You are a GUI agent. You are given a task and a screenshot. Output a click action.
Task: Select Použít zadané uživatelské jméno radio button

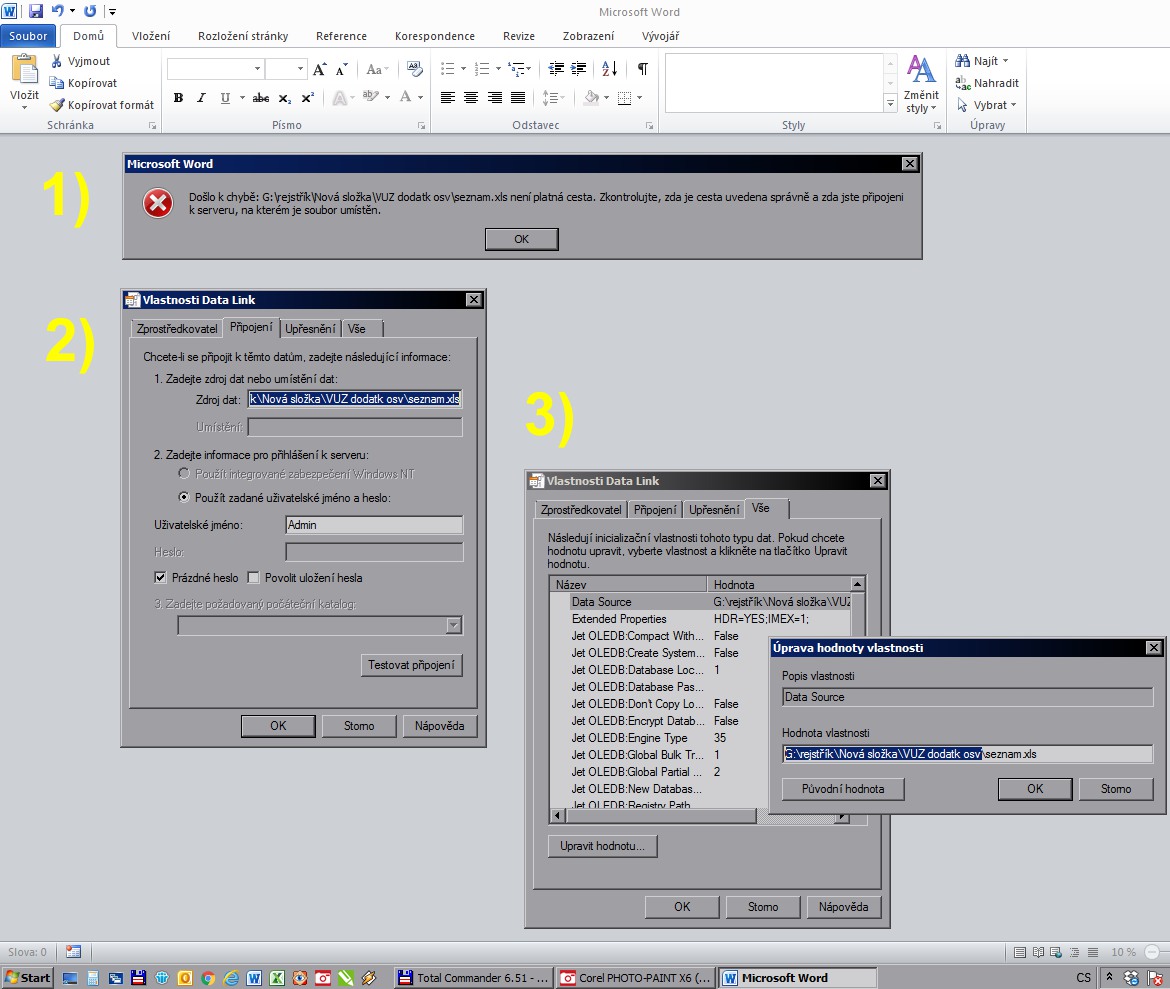coord(183,497)
